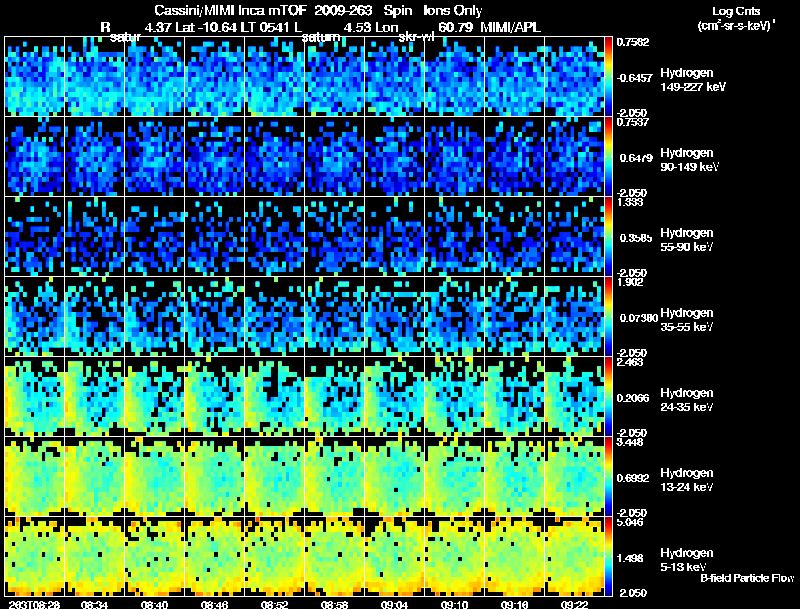The height and width of the screenshot is (609, 800).
Task: Click the color bar beside Hydrogen 90-149 keV
Action: [608, 157]
